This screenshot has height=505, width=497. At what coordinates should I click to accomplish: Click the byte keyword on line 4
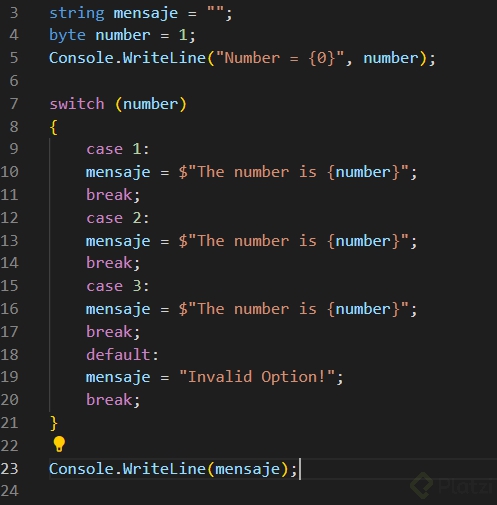(x=67, y=35)
